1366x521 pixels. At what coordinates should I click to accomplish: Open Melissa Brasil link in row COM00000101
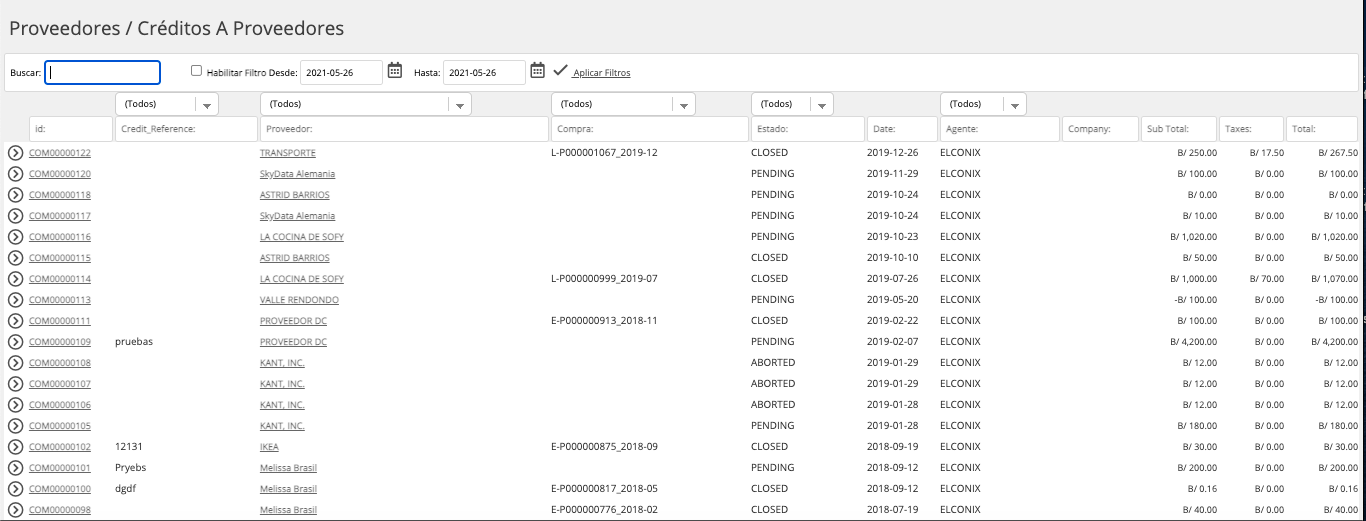288,468
